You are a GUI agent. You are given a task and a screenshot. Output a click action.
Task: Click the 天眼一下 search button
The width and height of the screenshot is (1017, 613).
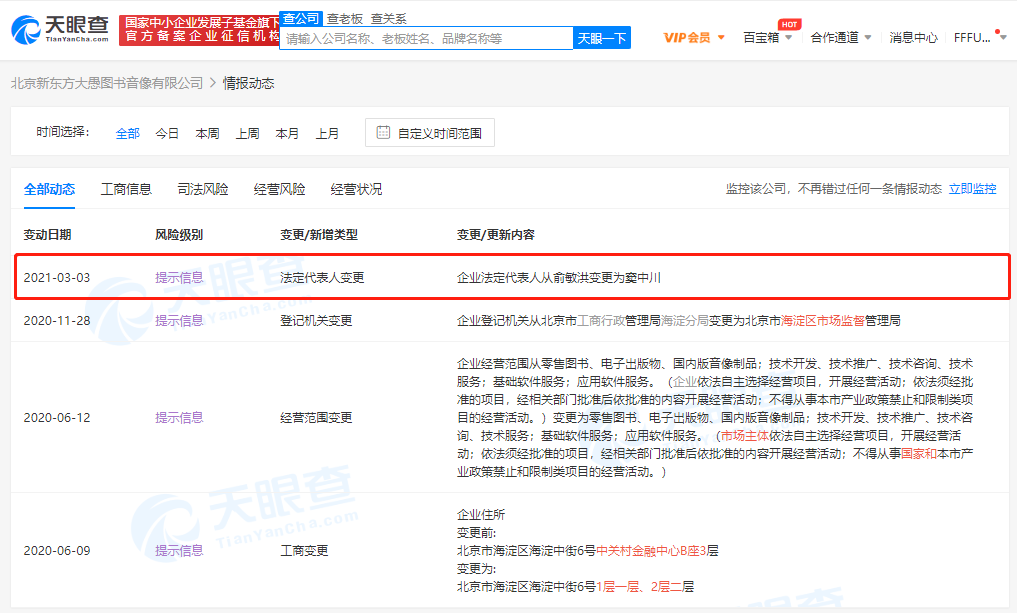point(602,38)
